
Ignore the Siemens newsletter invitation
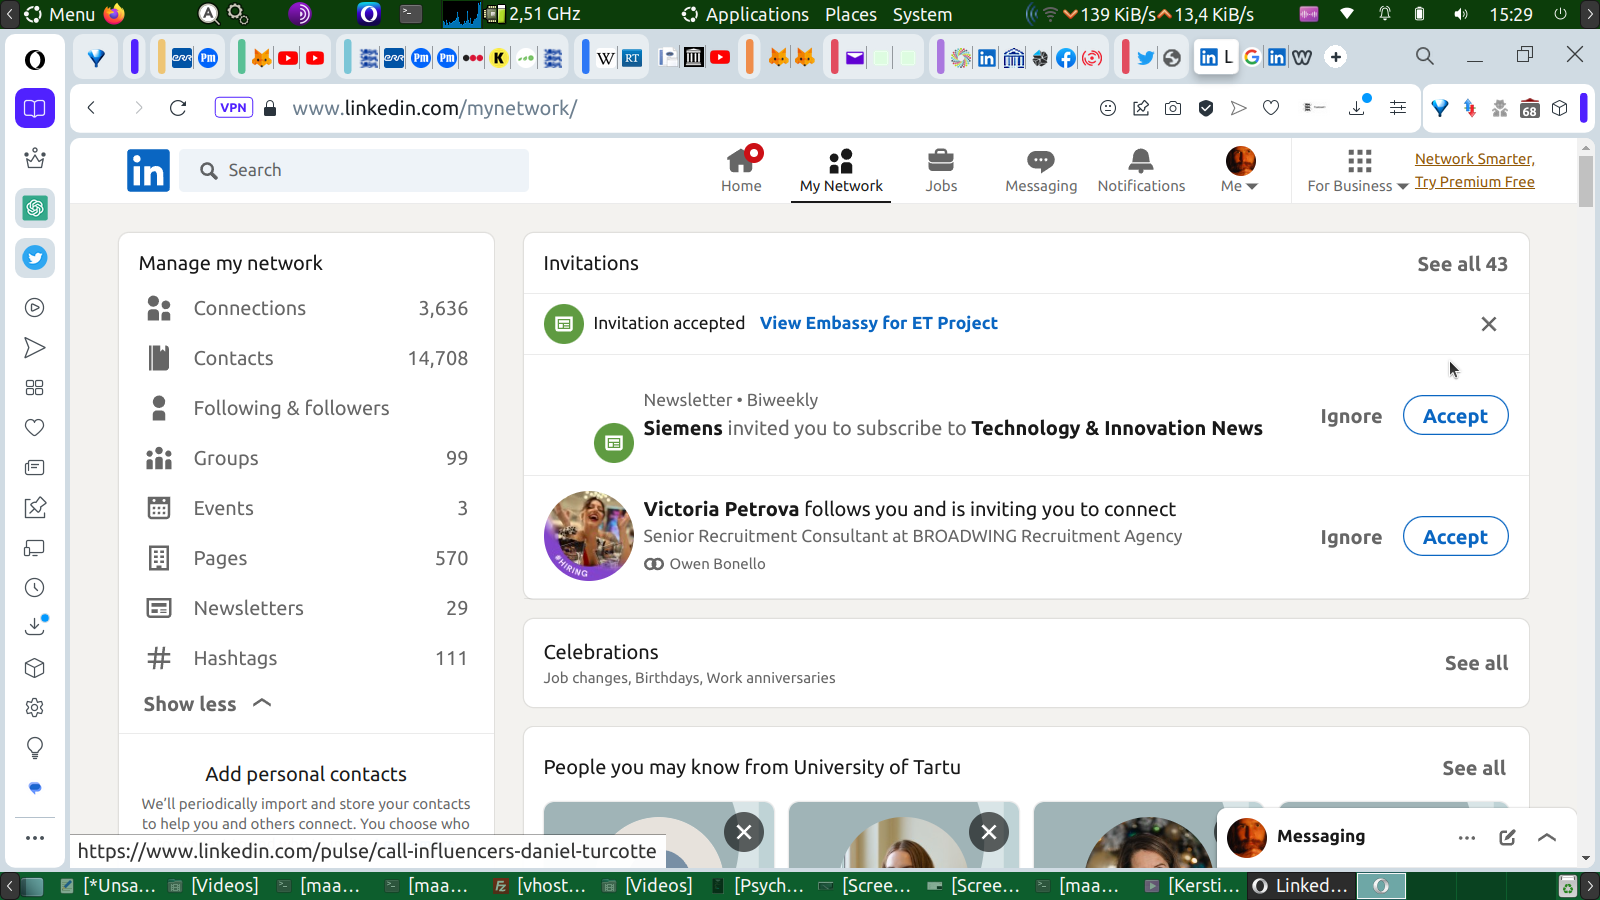coord(1351,416)
